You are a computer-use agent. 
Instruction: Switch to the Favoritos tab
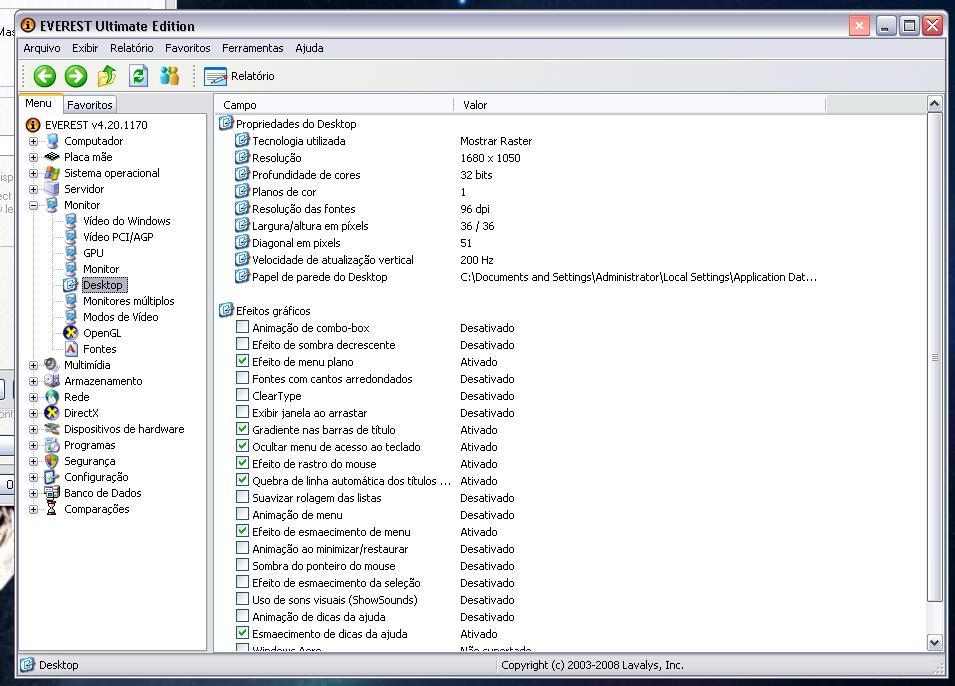[90, 105]
